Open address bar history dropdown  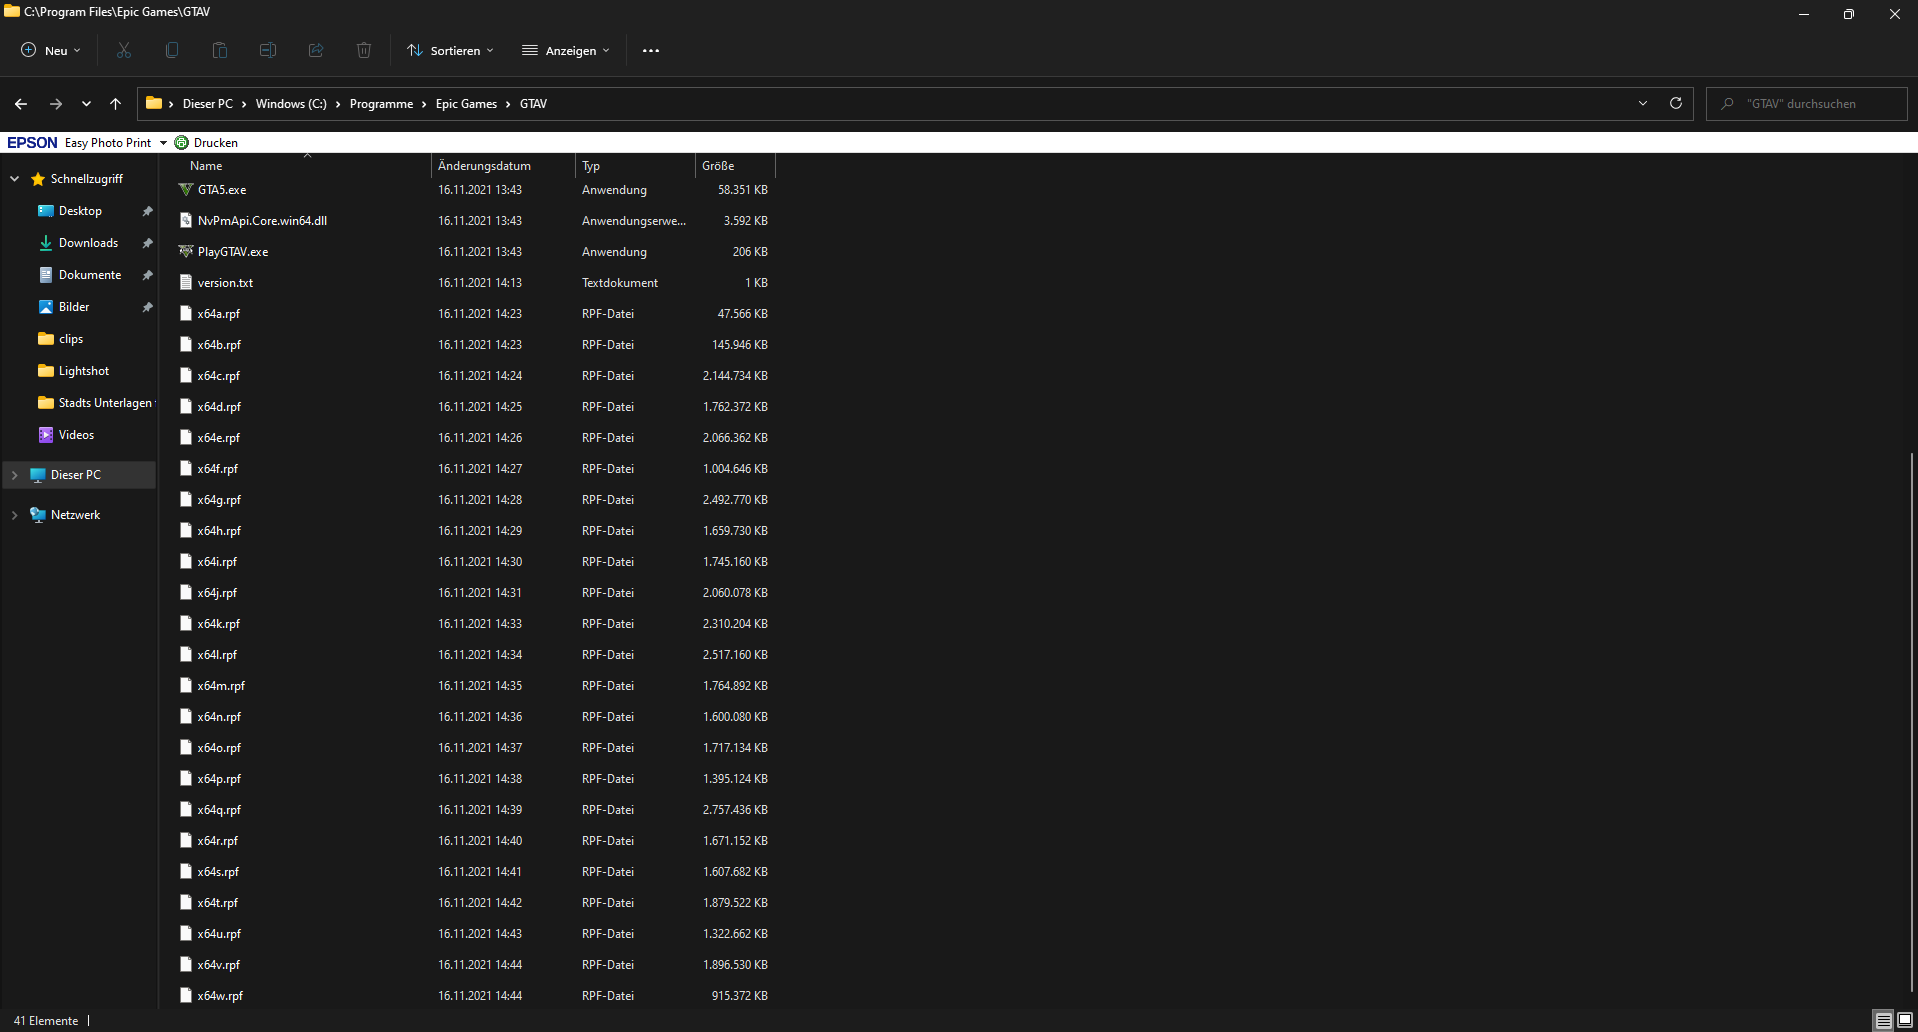[1643, 103]
